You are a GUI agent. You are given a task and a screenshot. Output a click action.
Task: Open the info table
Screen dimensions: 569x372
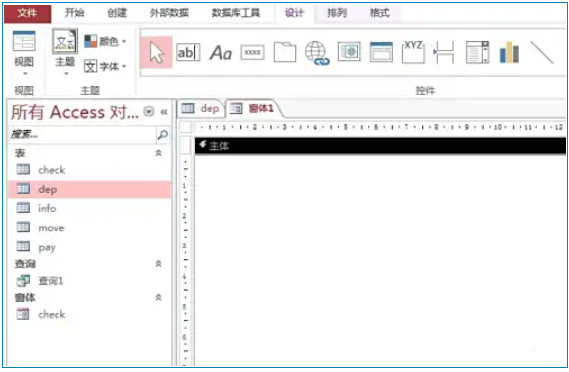point(90,208)
